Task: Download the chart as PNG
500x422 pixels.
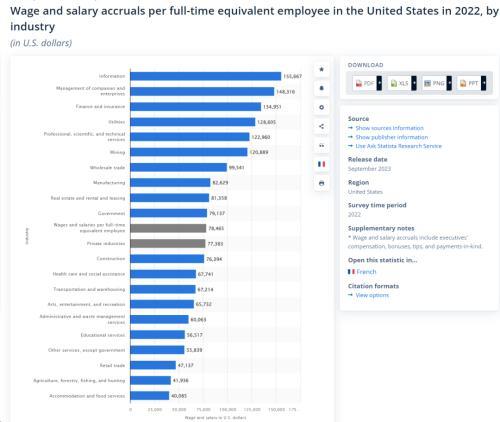Action: (434, 83)
